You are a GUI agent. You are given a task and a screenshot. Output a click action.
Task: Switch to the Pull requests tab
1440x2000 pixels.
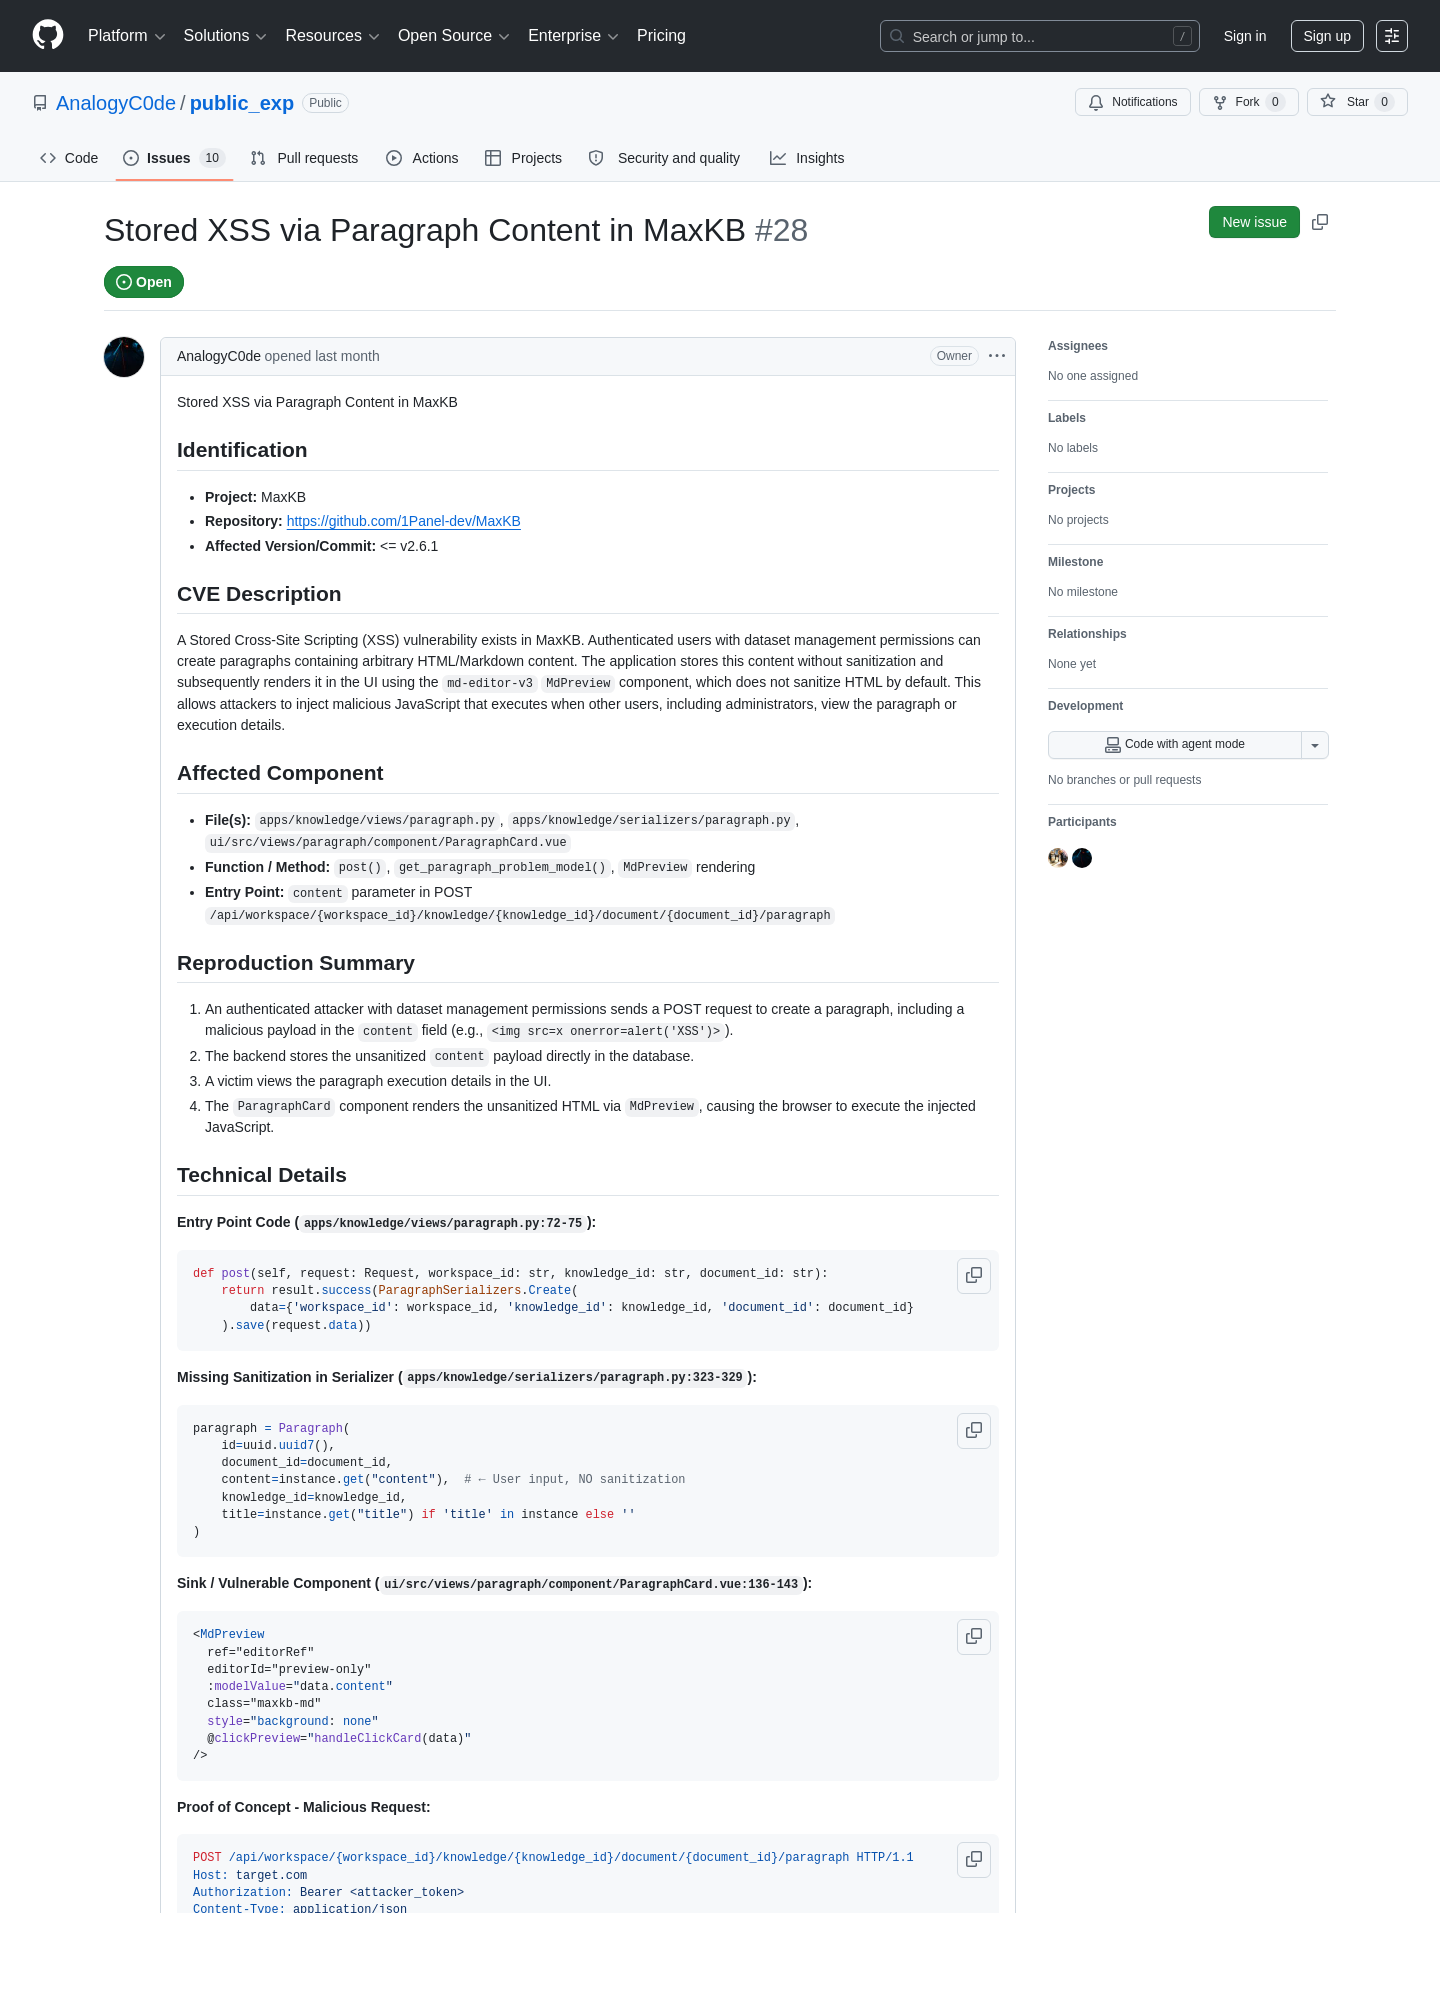tap(304, 158)
